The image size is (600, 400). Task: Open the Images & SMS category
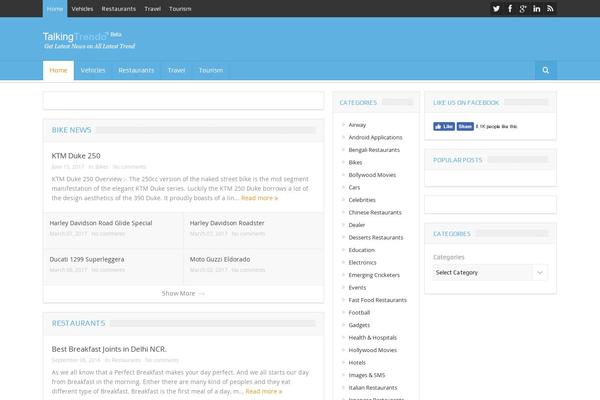pyautogui.click(x=367, y=375)
